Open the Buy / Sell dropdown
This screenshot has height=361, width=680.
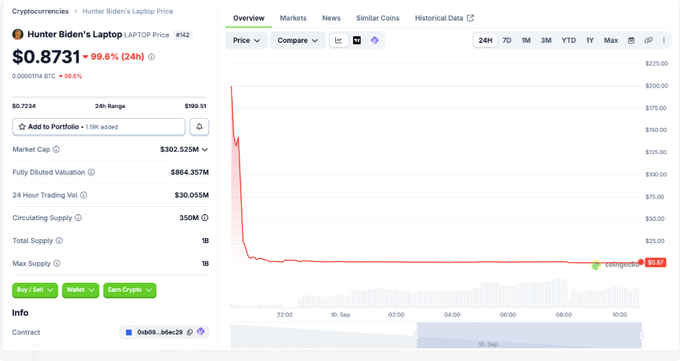(x=35, y=290)
